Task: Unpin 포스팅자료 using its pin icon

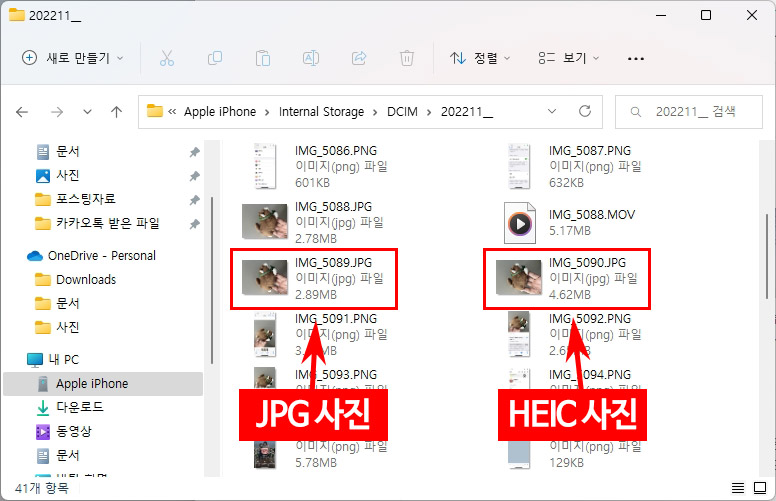Action: (194, 200)
